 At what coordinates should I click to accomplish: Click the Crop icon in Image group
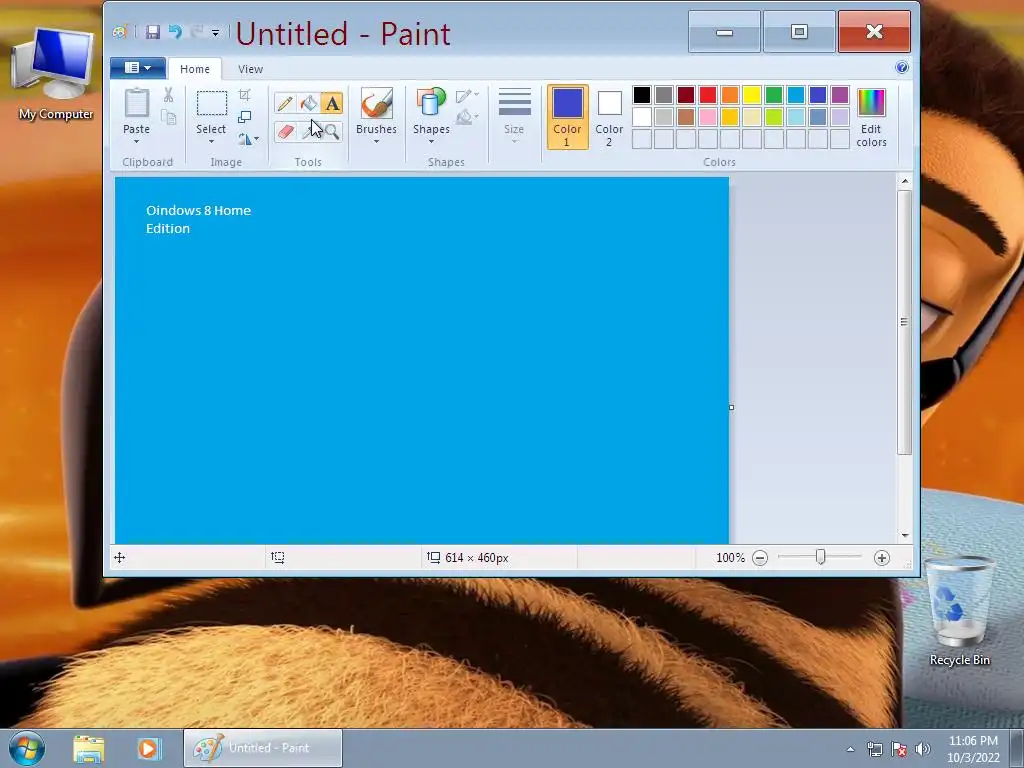[x=245, y=95]
